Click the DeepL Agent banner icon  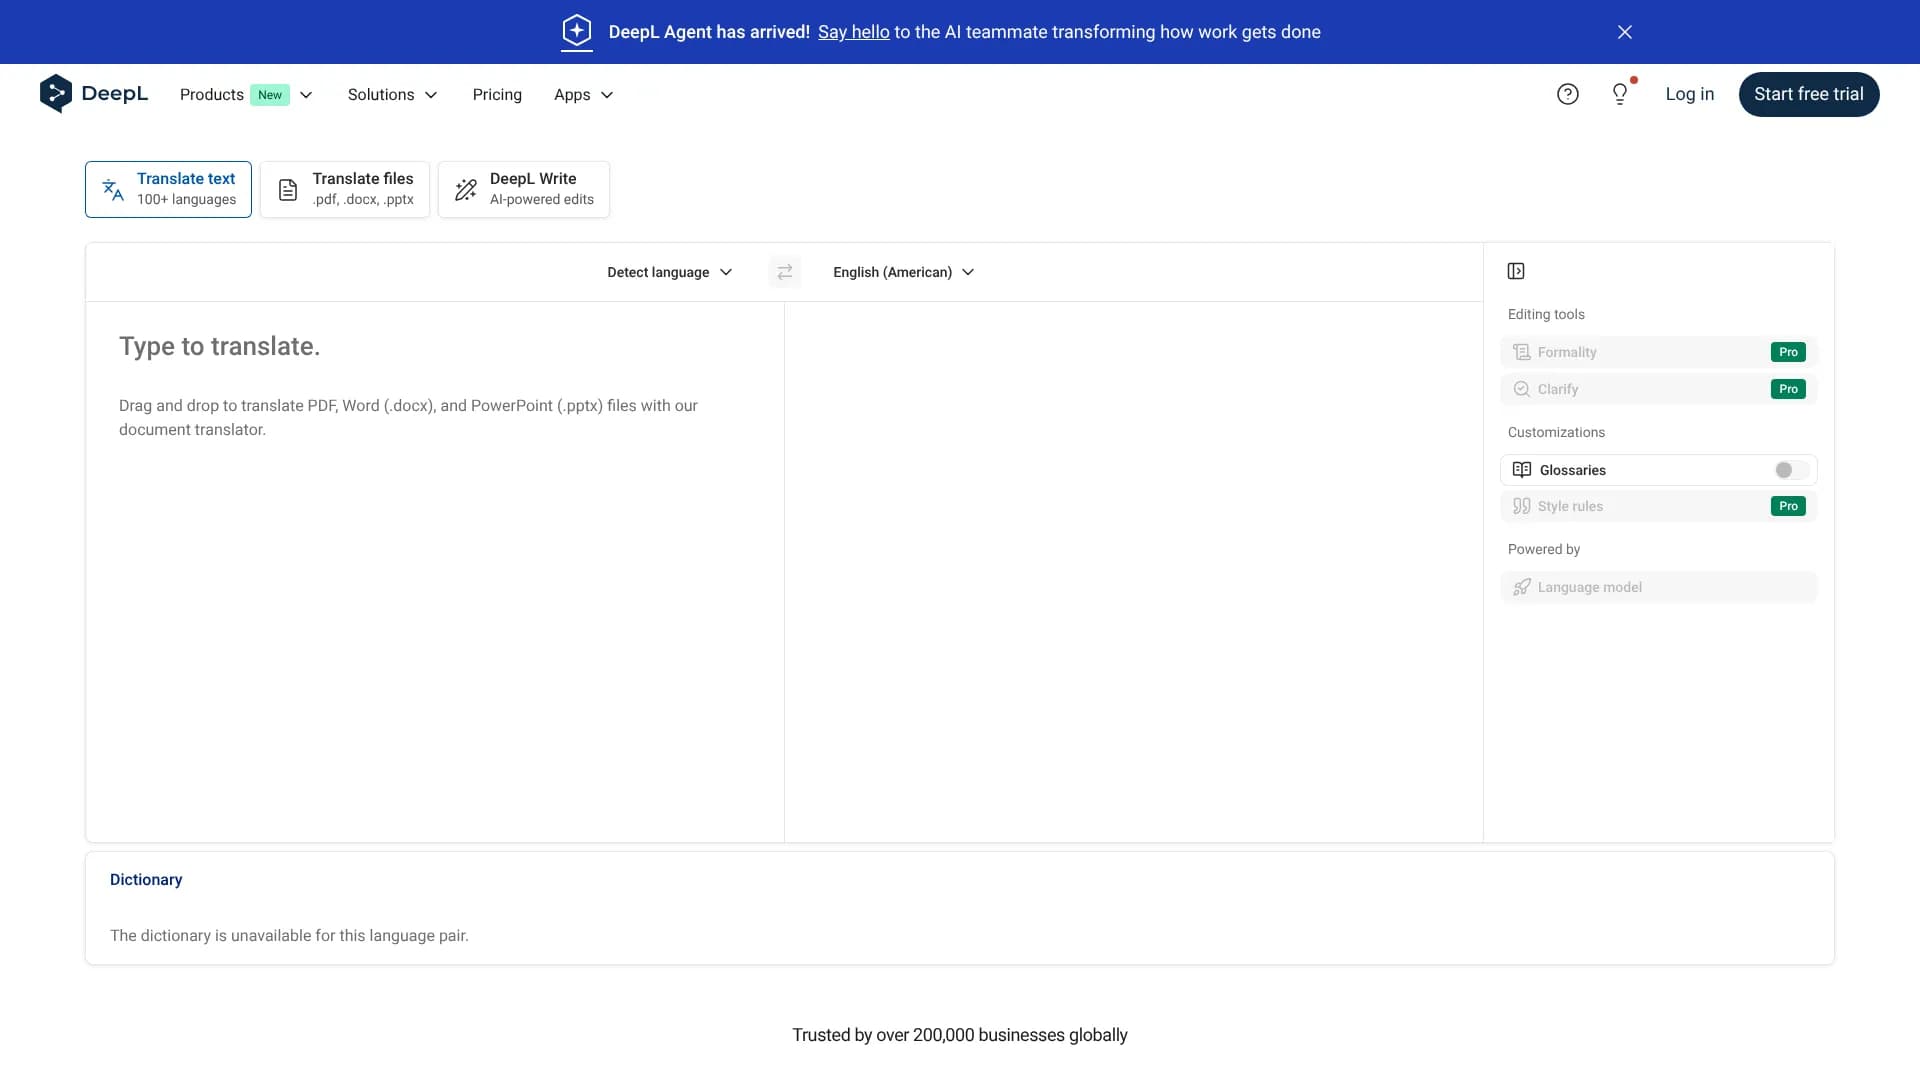click(x=577, y=31)
